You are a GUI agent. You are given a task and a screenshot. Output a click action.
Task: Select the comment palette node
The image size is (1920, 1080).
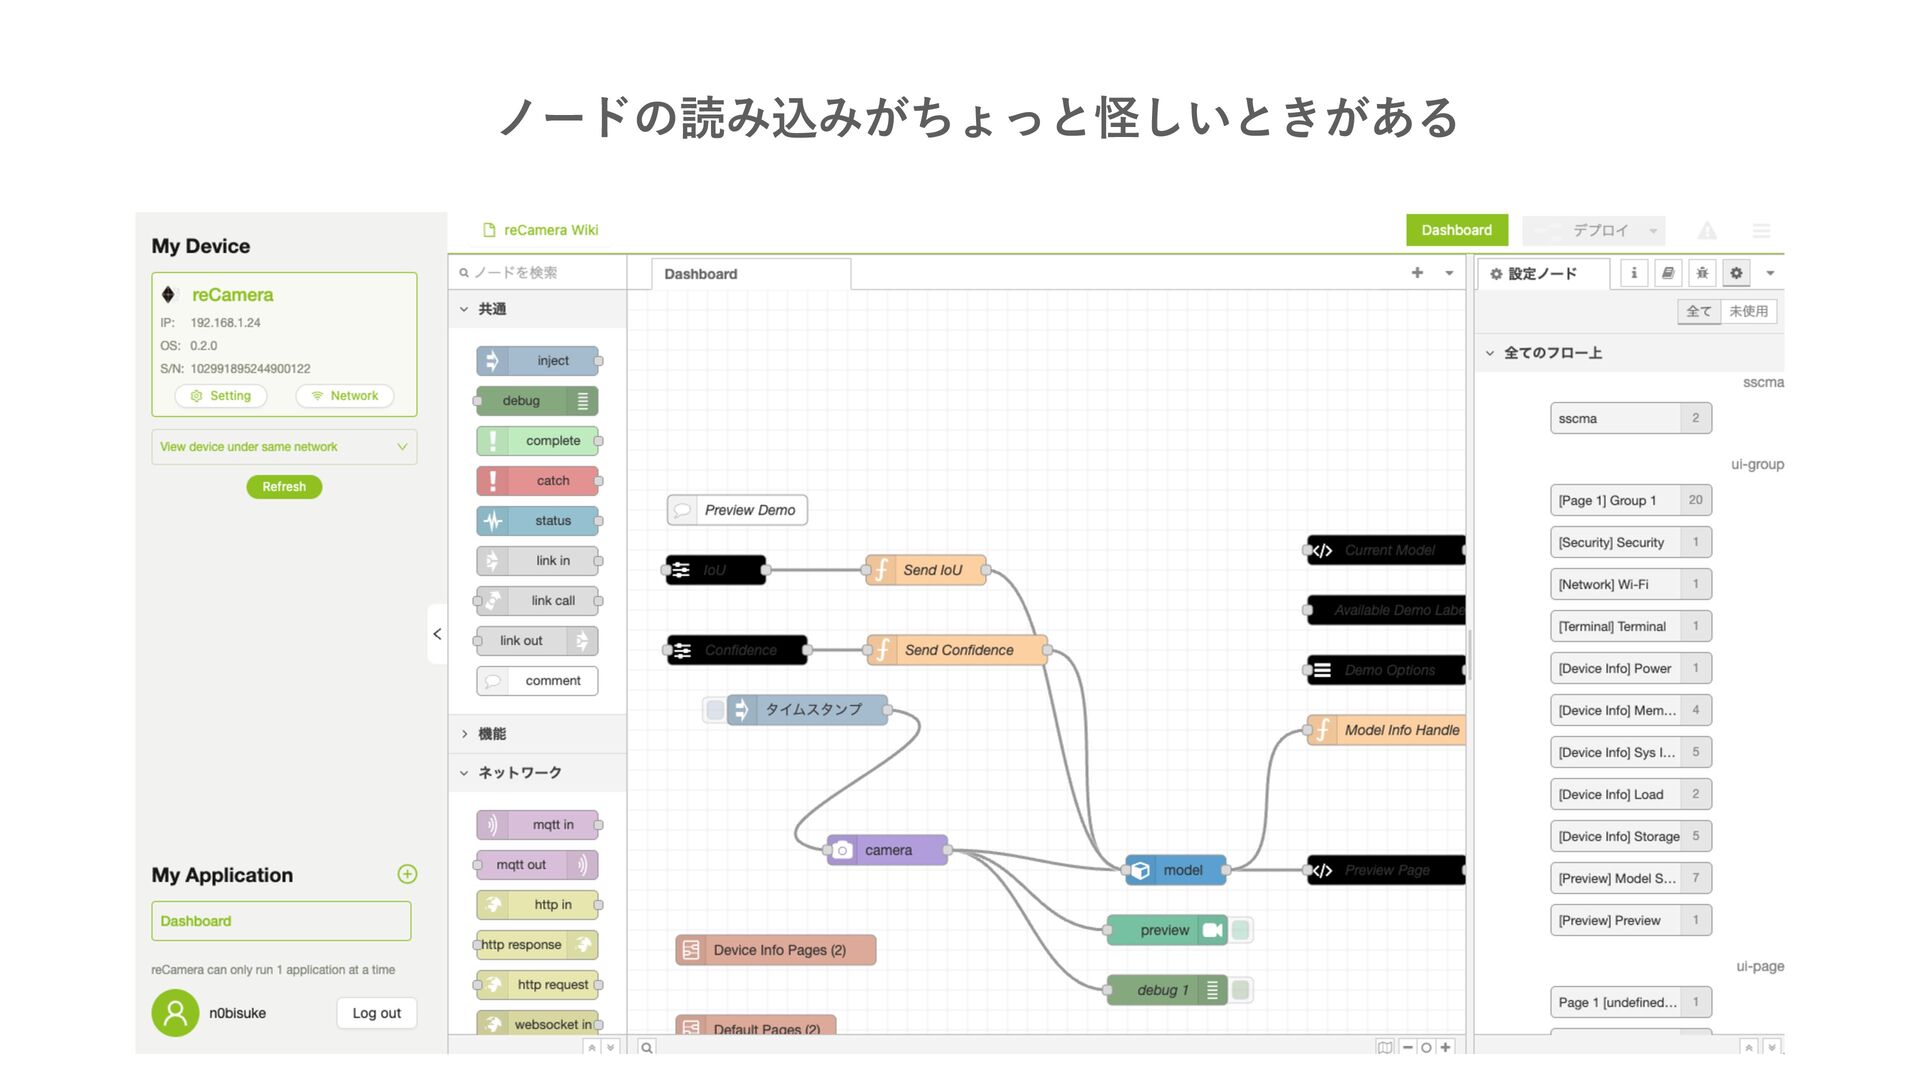[538, 681]
